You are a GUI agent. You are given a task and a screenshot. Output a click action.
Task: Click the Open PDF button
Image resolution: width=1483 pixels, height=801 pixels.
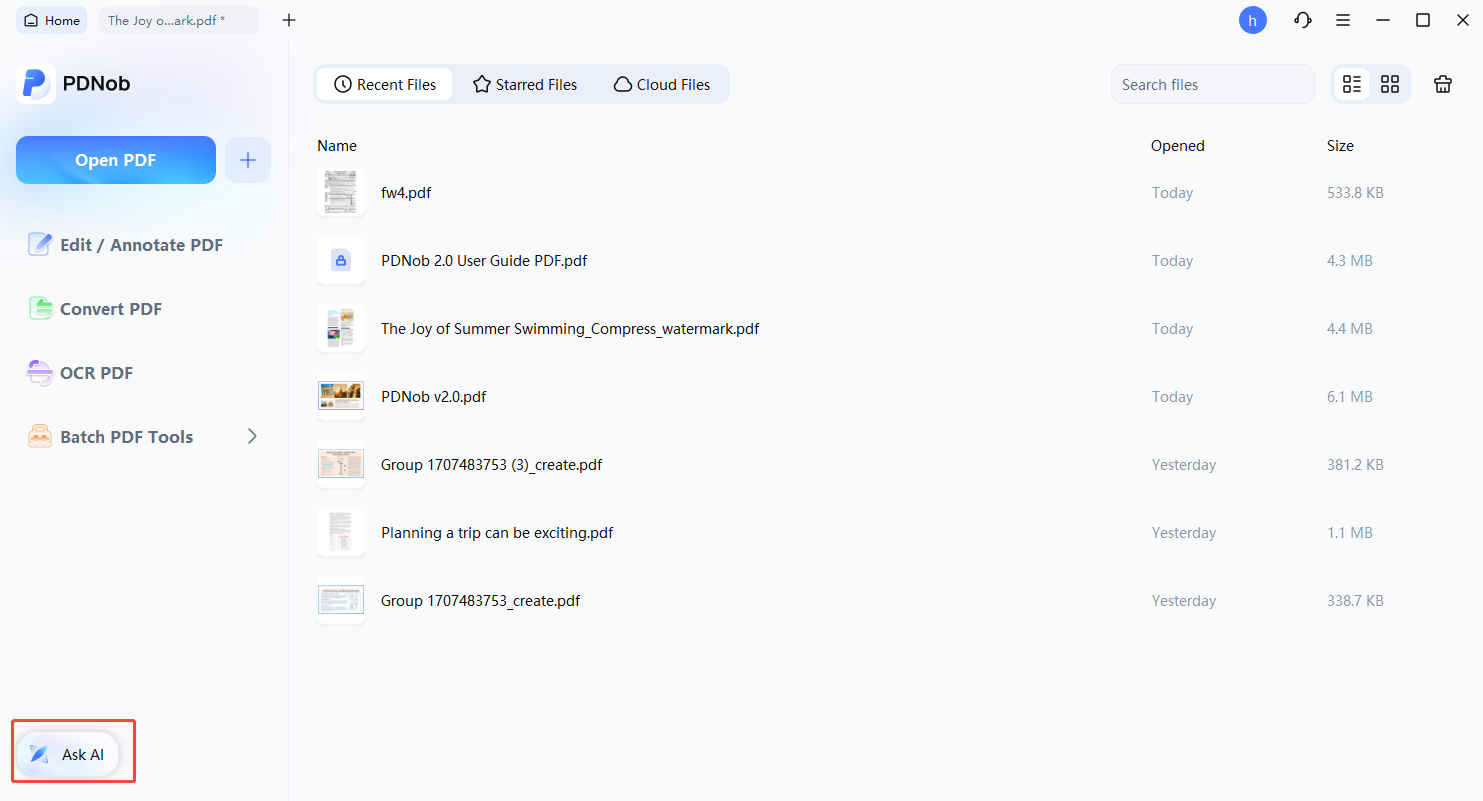[x=116, y=160]
